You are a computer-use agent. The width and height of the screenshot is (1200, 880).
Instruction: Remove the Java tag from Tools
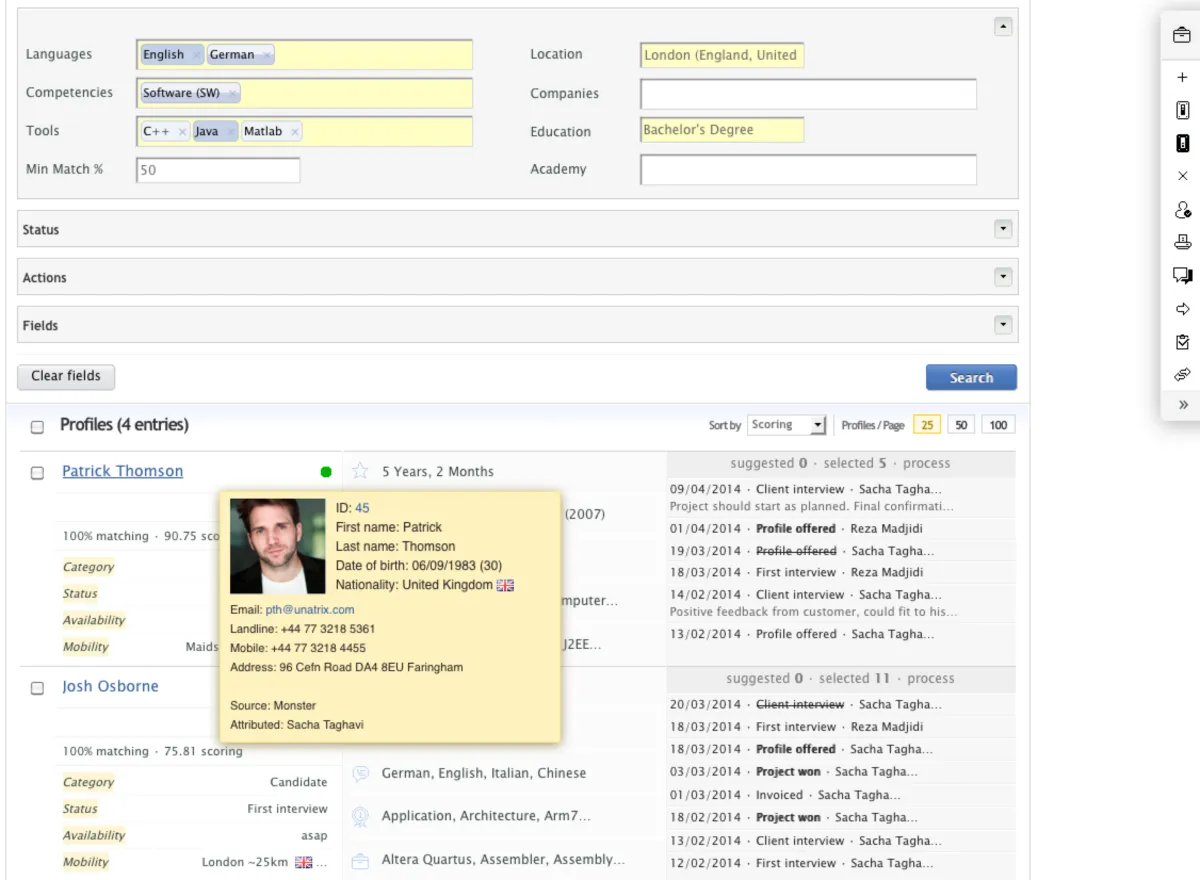(231, 132)
